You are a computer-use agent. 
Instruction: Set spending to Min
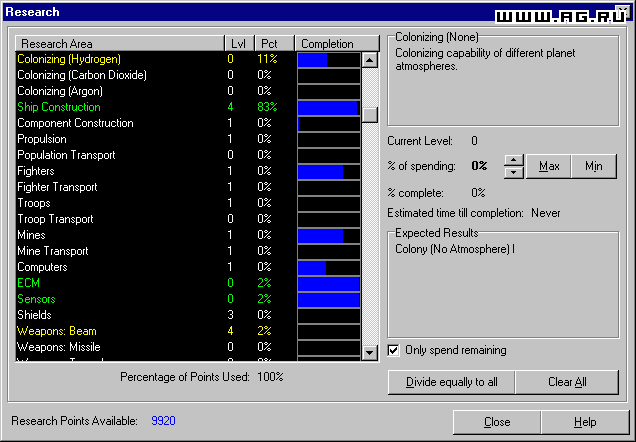point(594,166)
